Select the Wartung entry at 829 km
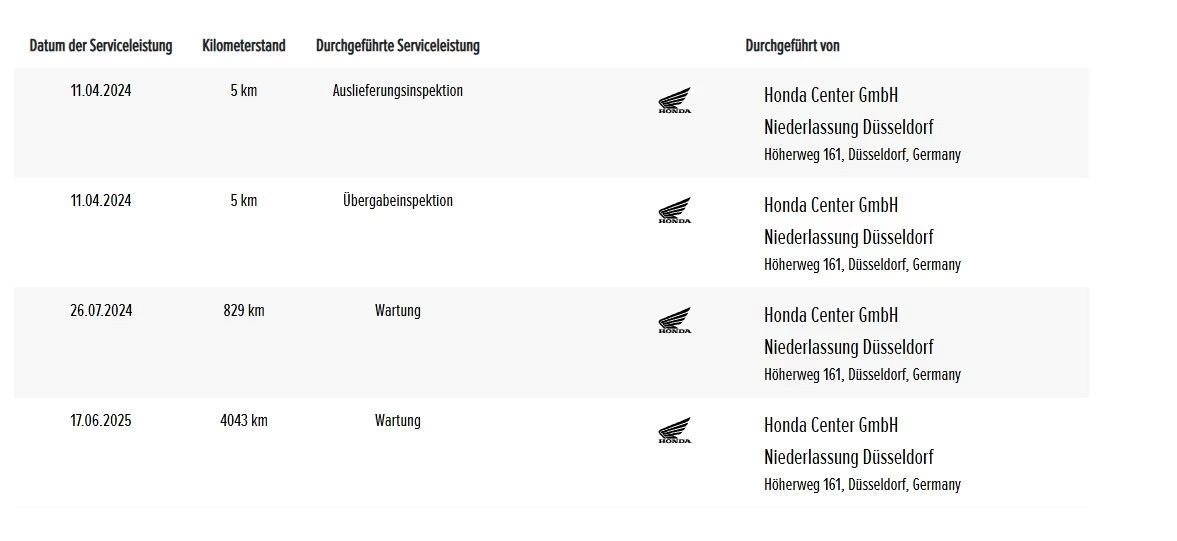 coord(397,311)
